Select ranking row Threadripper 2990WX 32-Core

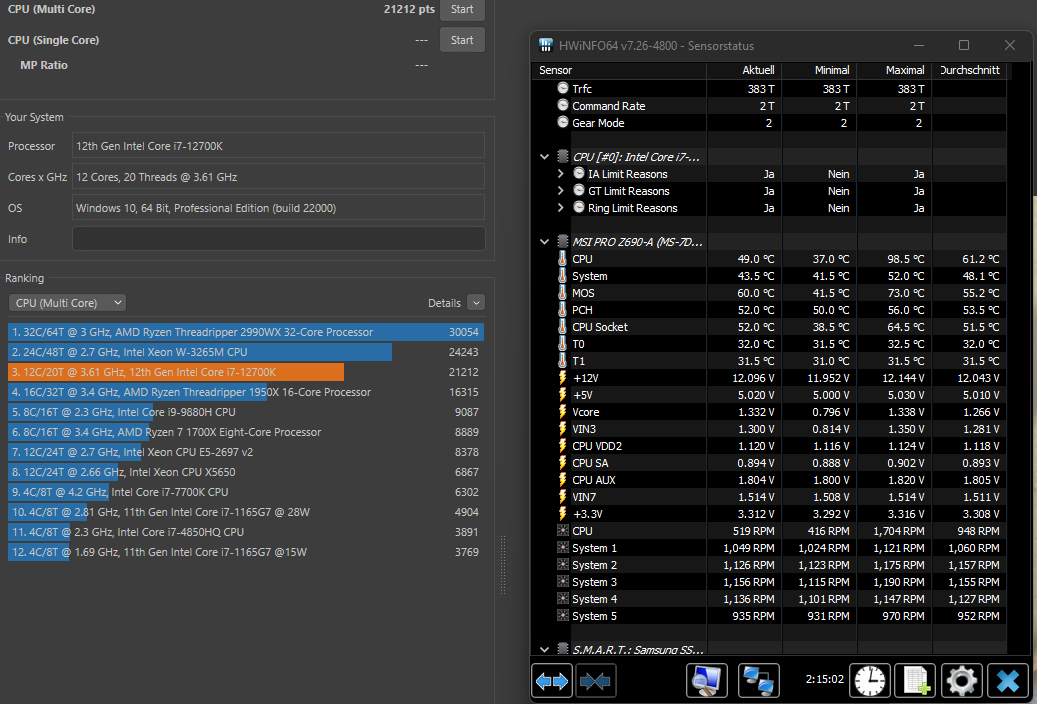246,332
